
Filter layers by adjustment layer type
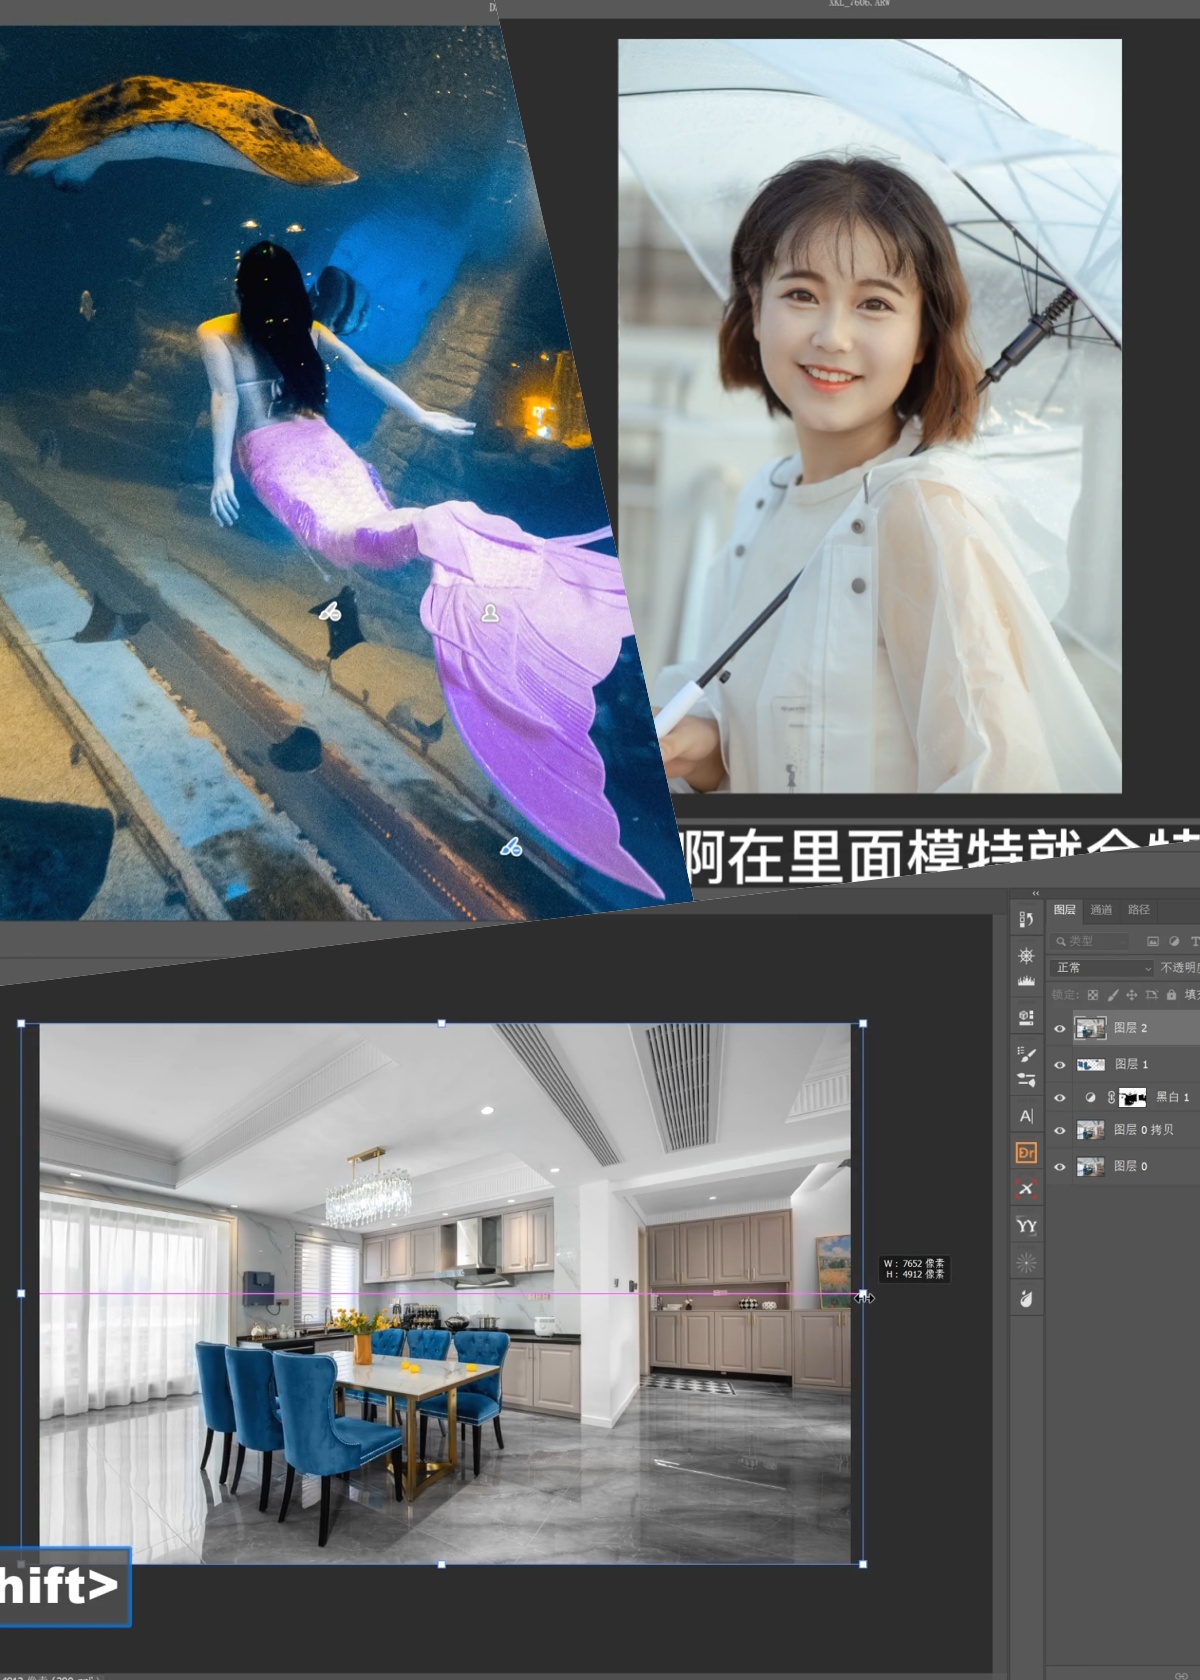1174,941
